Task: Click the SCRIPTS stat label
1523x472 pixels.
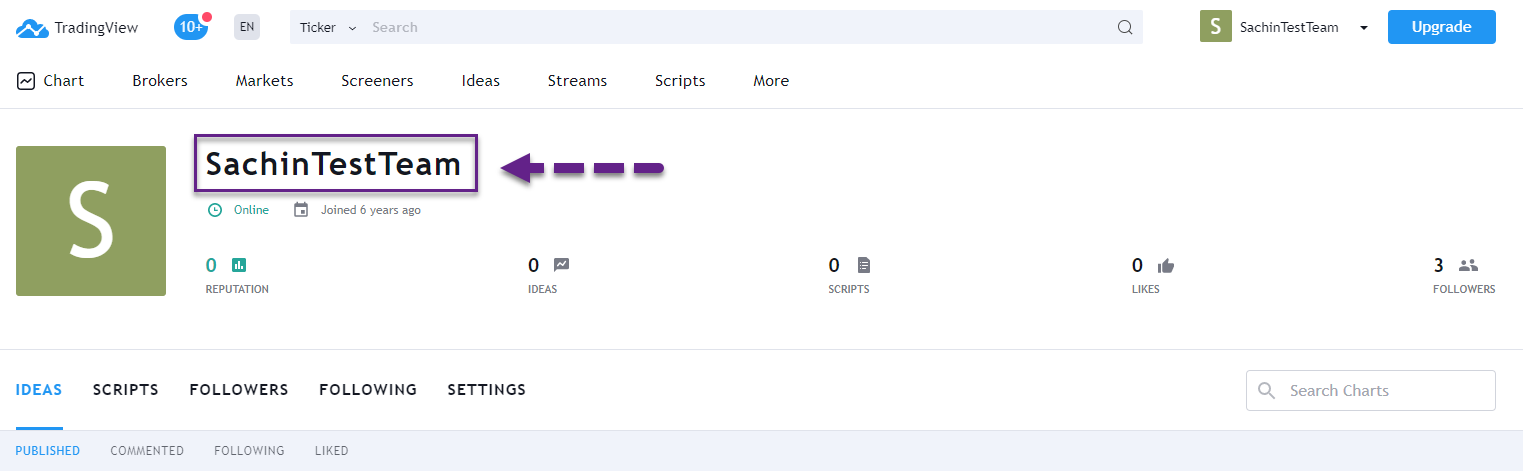Action: pyautogui.click(x=849, y=289)
